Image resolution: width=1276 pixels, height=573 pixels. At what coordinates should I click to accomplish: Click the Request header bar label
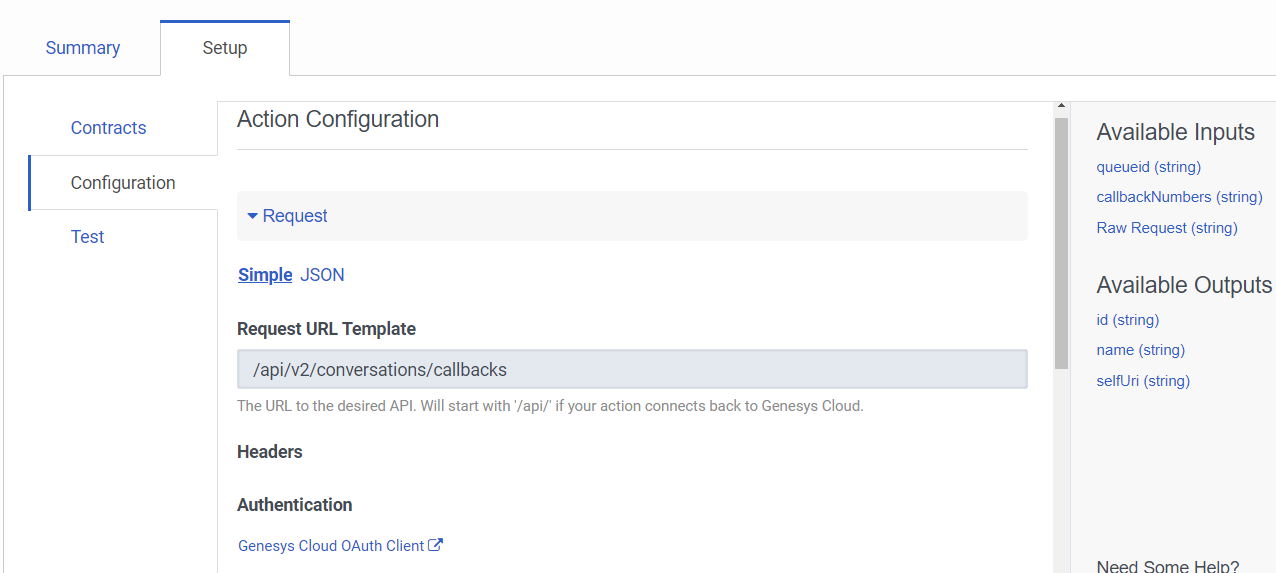(295, 216)
